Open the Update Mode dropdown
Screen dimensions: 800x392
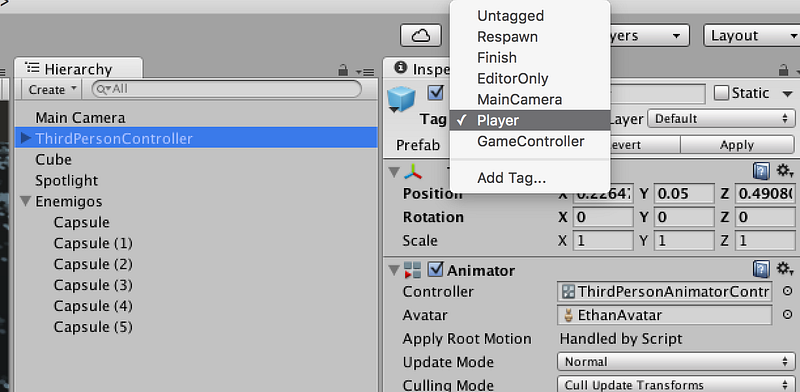[676, 362]
